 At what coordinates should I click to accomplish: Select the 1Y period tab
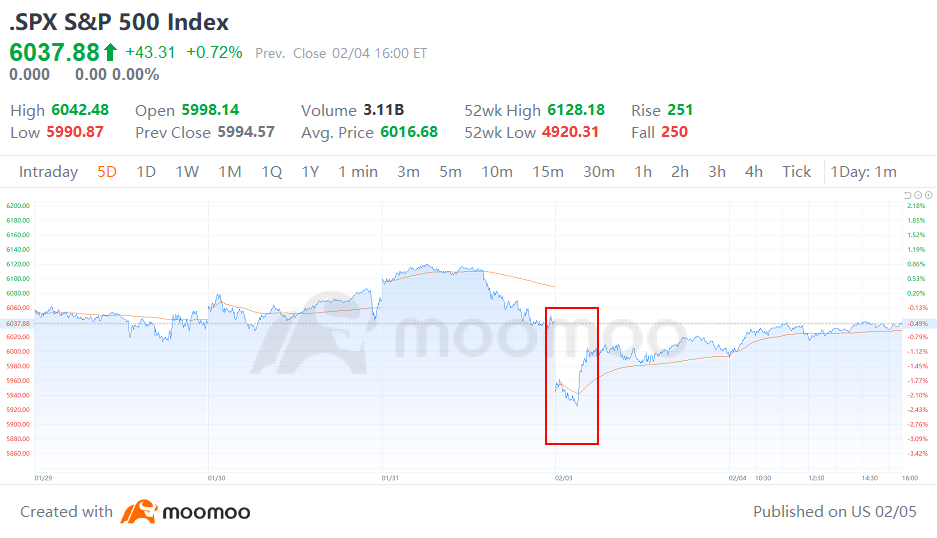(310, 172)
